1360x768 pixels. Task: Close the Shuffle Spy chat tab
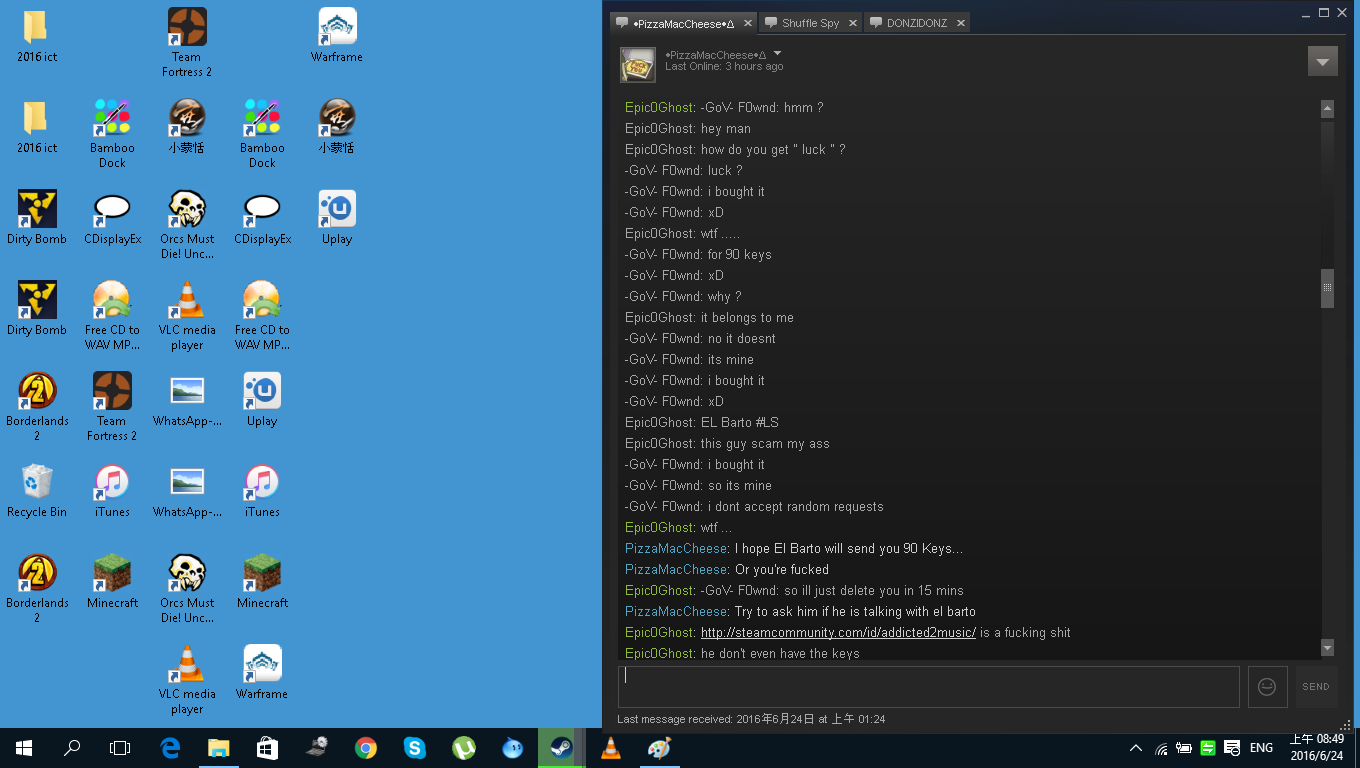(853, 23)
